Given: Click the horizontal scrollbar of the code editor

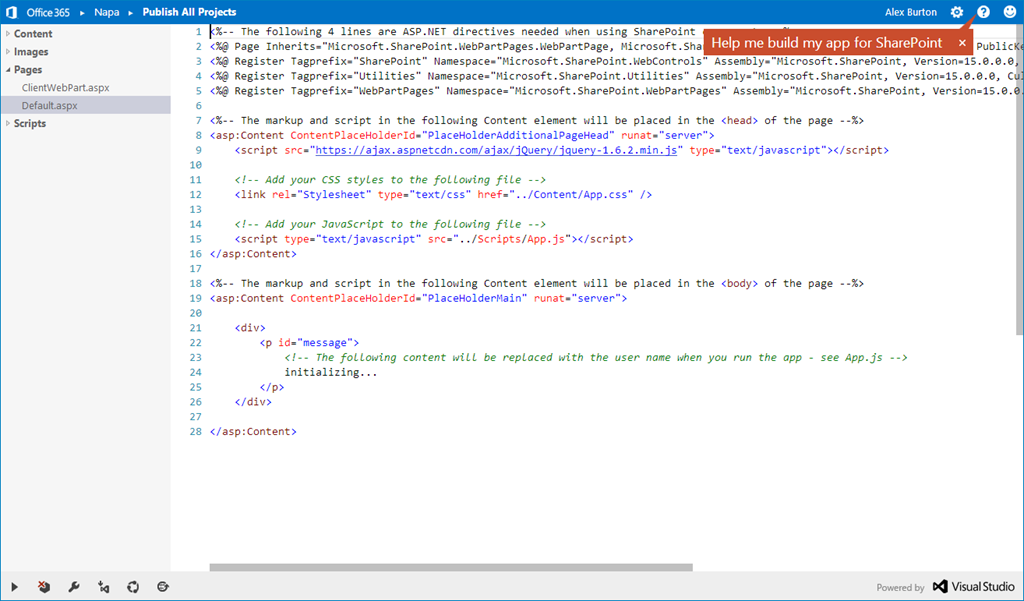Looking at the screenshot, I should pos(451,568).
